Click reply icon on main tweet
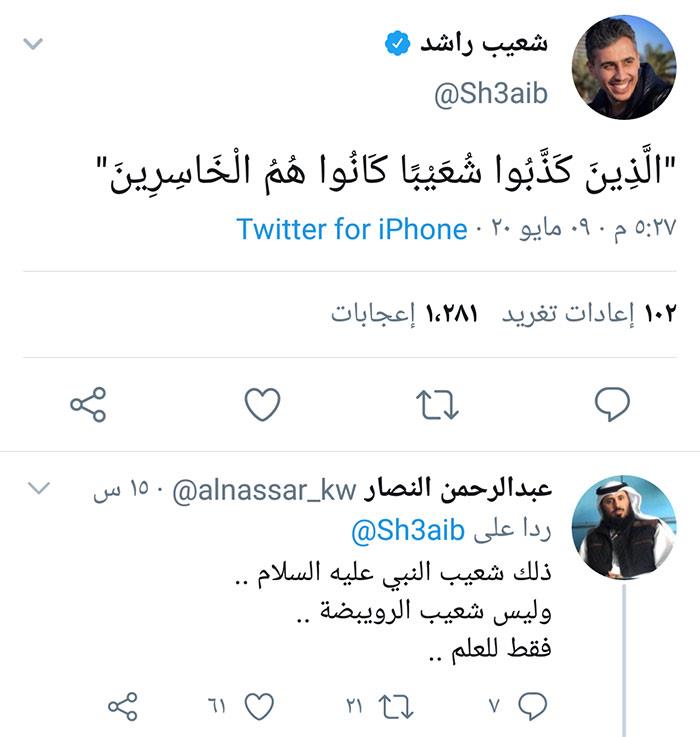This screenshot has width=700, height=737. pos(611,404)
